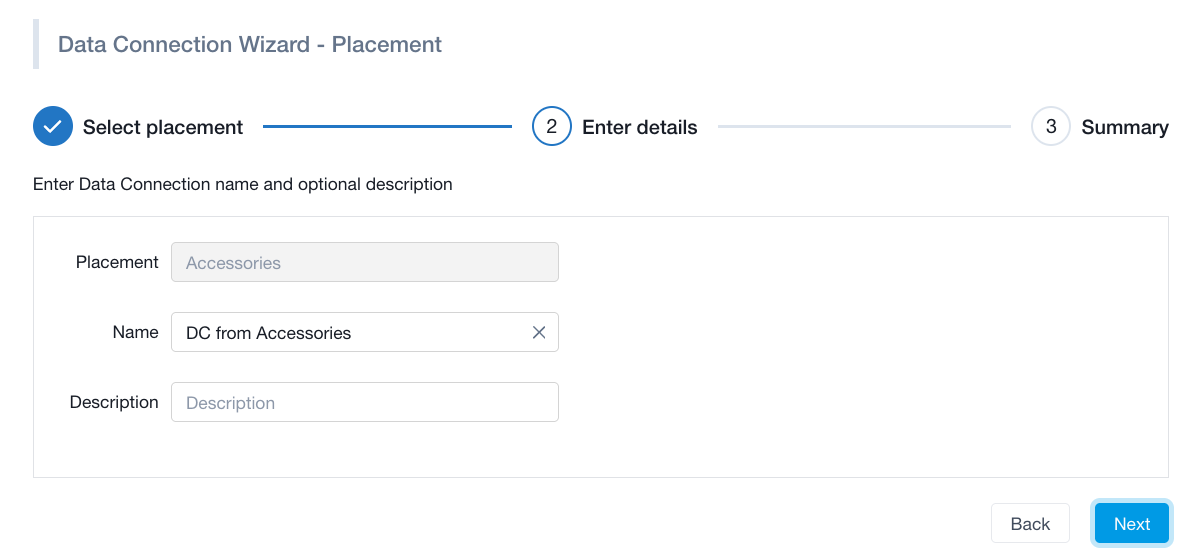Click the disabled Placement field
Viewport: 1190px width, 556px height.
[365, 262]
